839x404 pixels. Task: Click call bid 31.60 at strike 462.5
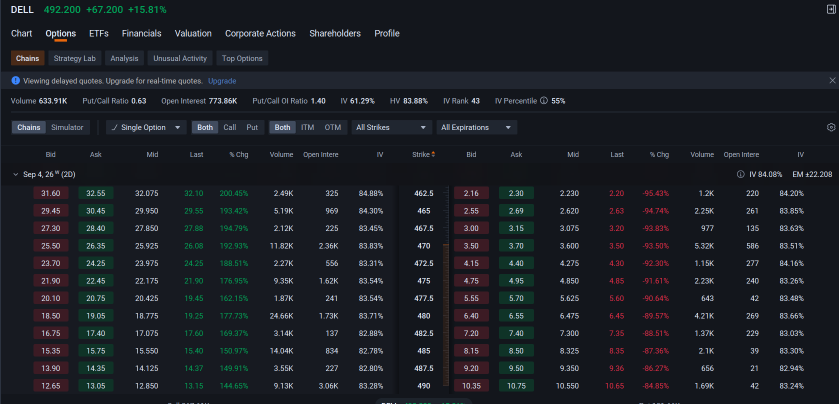(x=51, y=193)
